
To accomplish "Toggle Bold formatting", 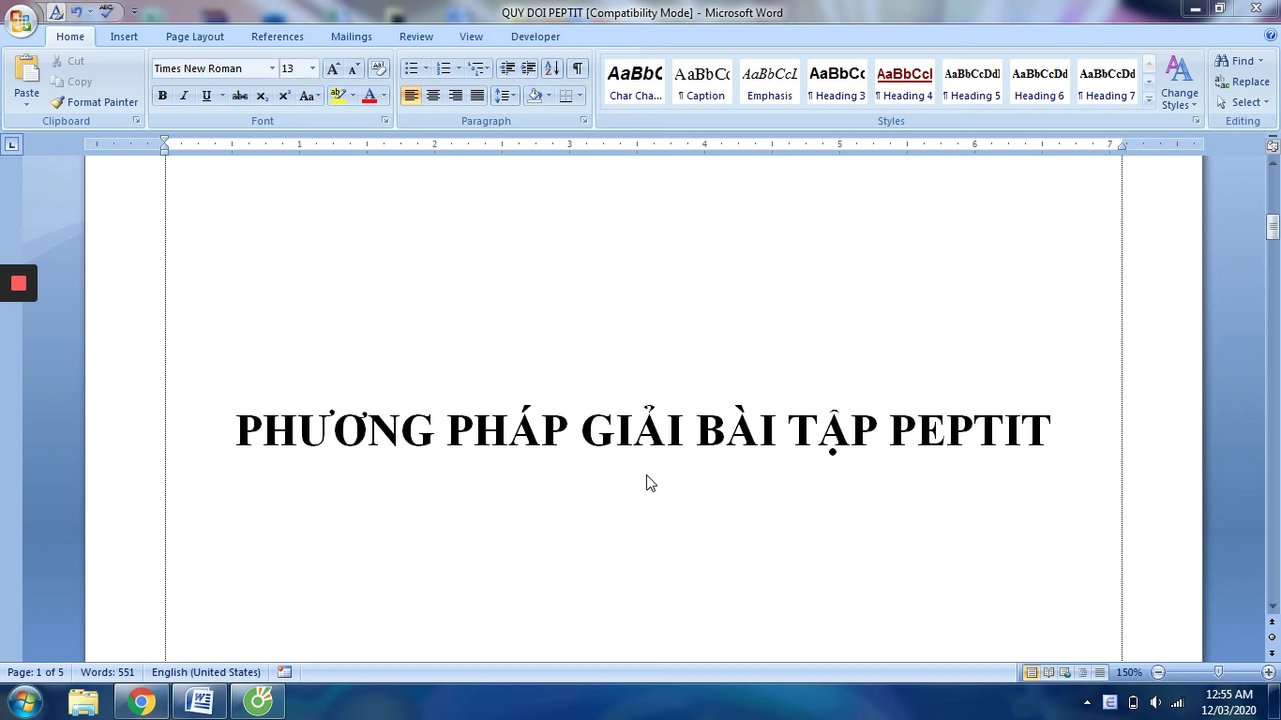I will coord(162,96).
